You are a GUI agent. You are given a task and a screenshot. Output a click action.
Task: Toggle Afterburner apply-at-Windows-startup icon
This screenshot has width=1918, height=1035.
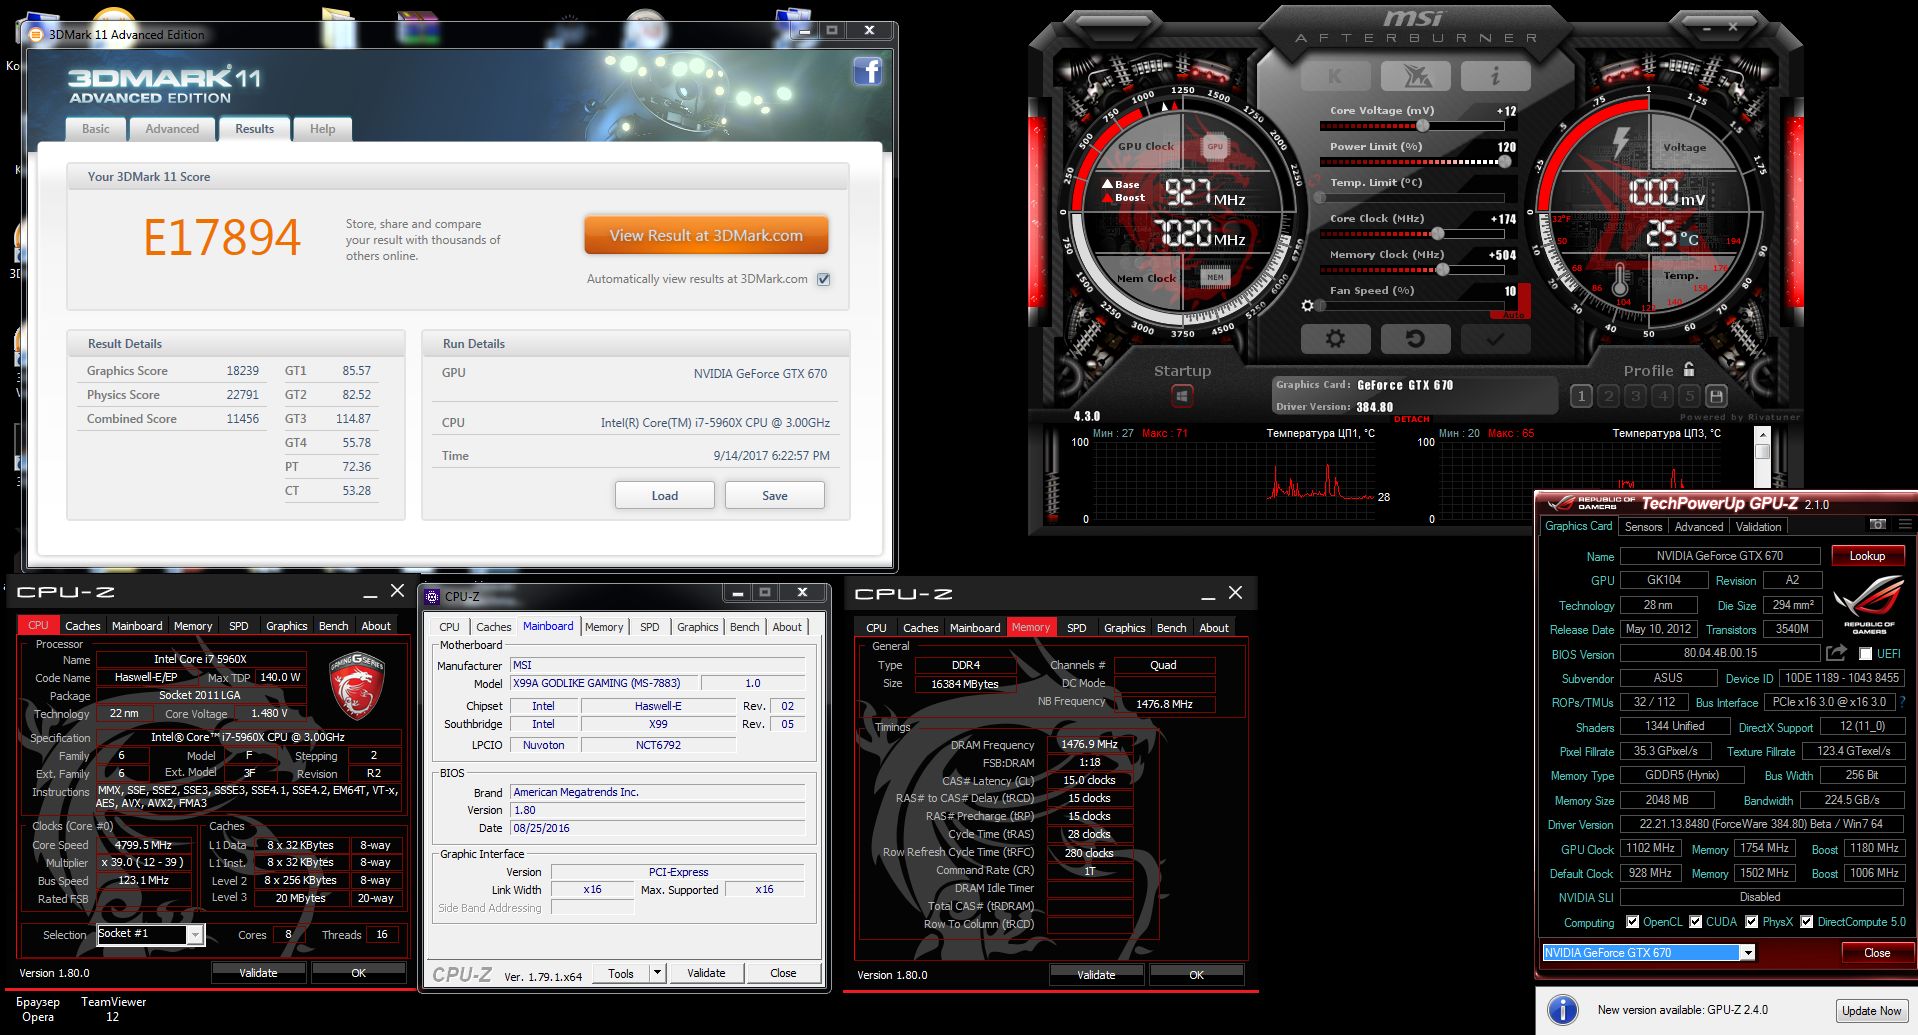1182,397
